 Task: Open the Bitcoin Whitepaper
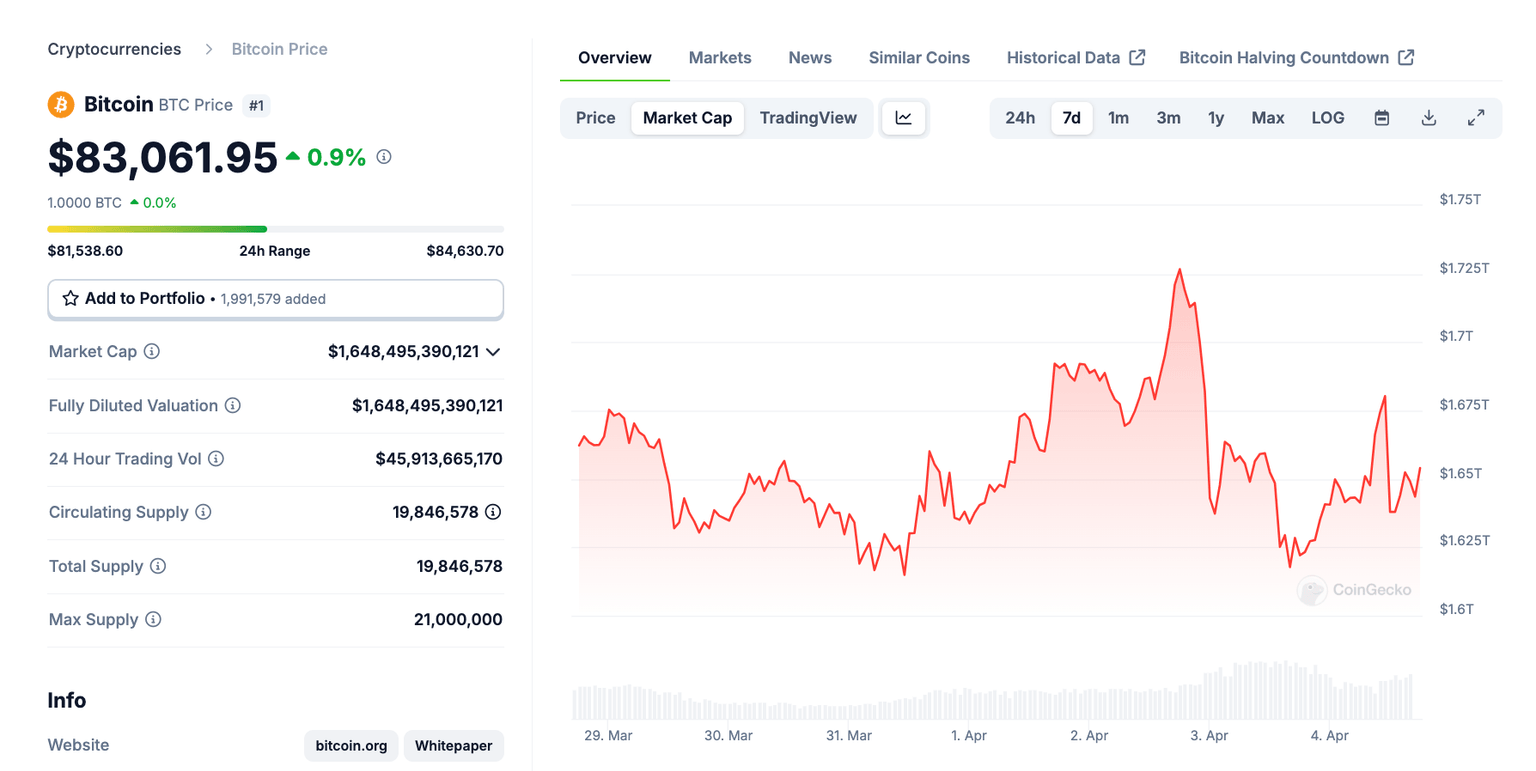(453, 745)
